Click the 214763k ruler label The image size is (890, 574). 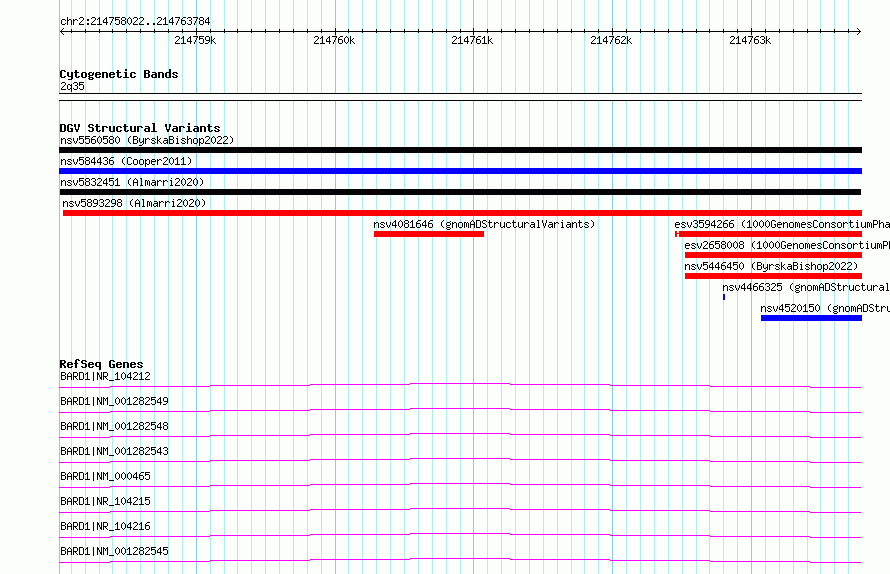[x=750, y=40]
